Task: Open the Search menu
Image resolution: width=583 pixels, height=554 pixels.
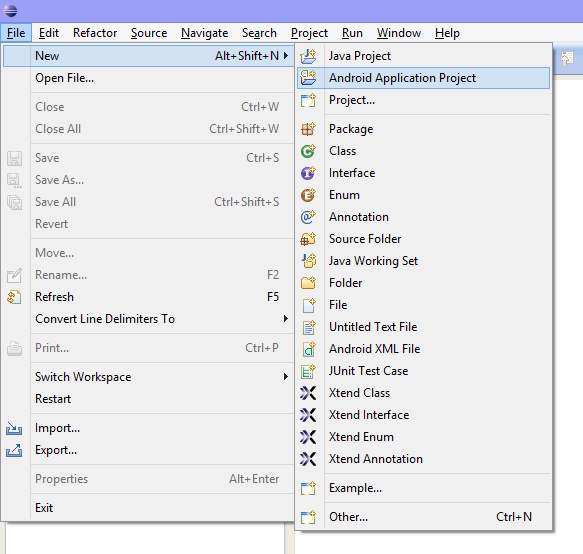Action: [259, 33]
